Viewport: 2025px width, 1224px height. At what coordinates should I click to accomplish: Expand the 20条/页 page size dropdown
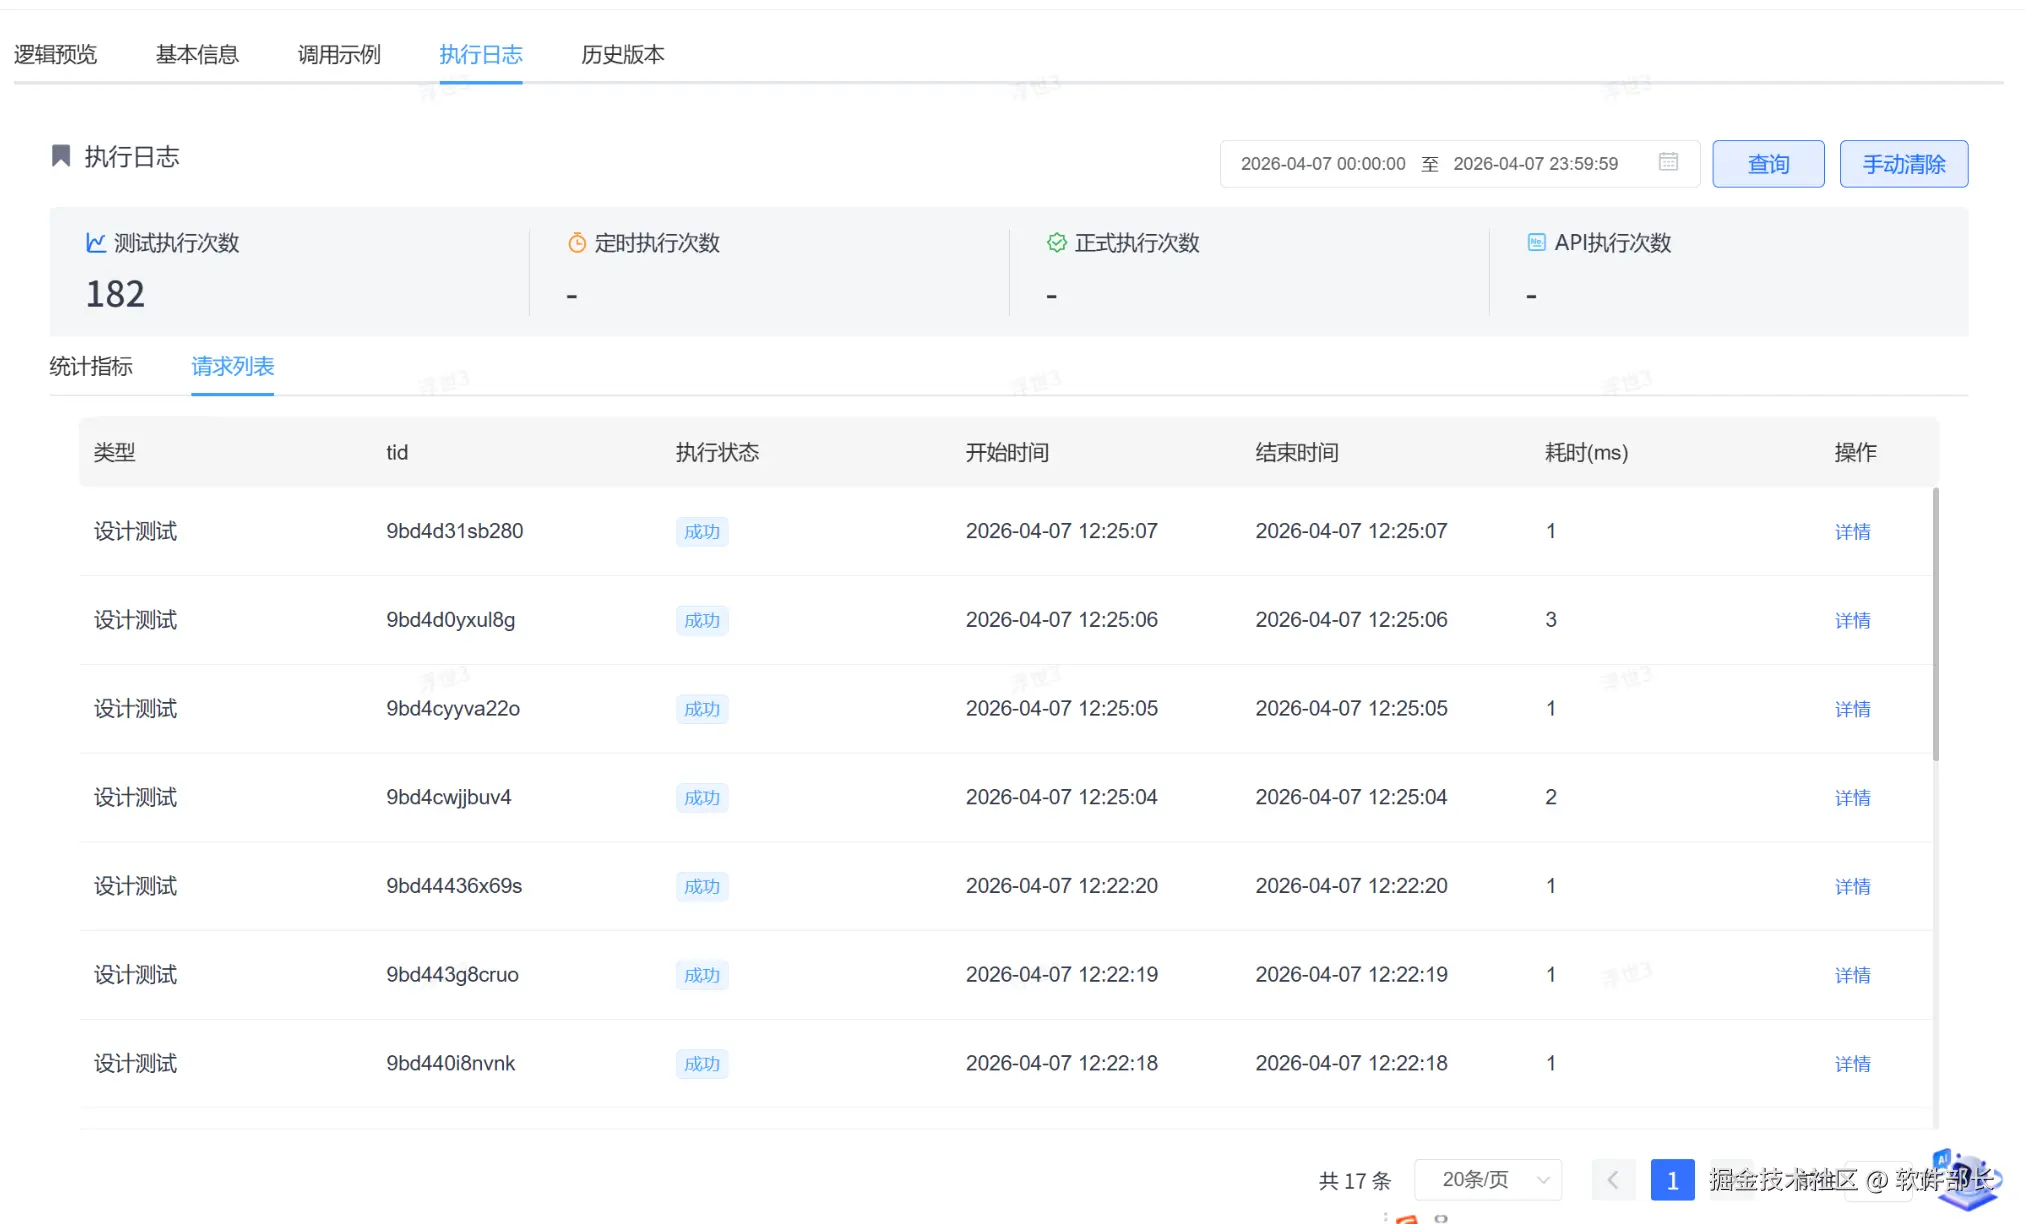[1488, 1180]
